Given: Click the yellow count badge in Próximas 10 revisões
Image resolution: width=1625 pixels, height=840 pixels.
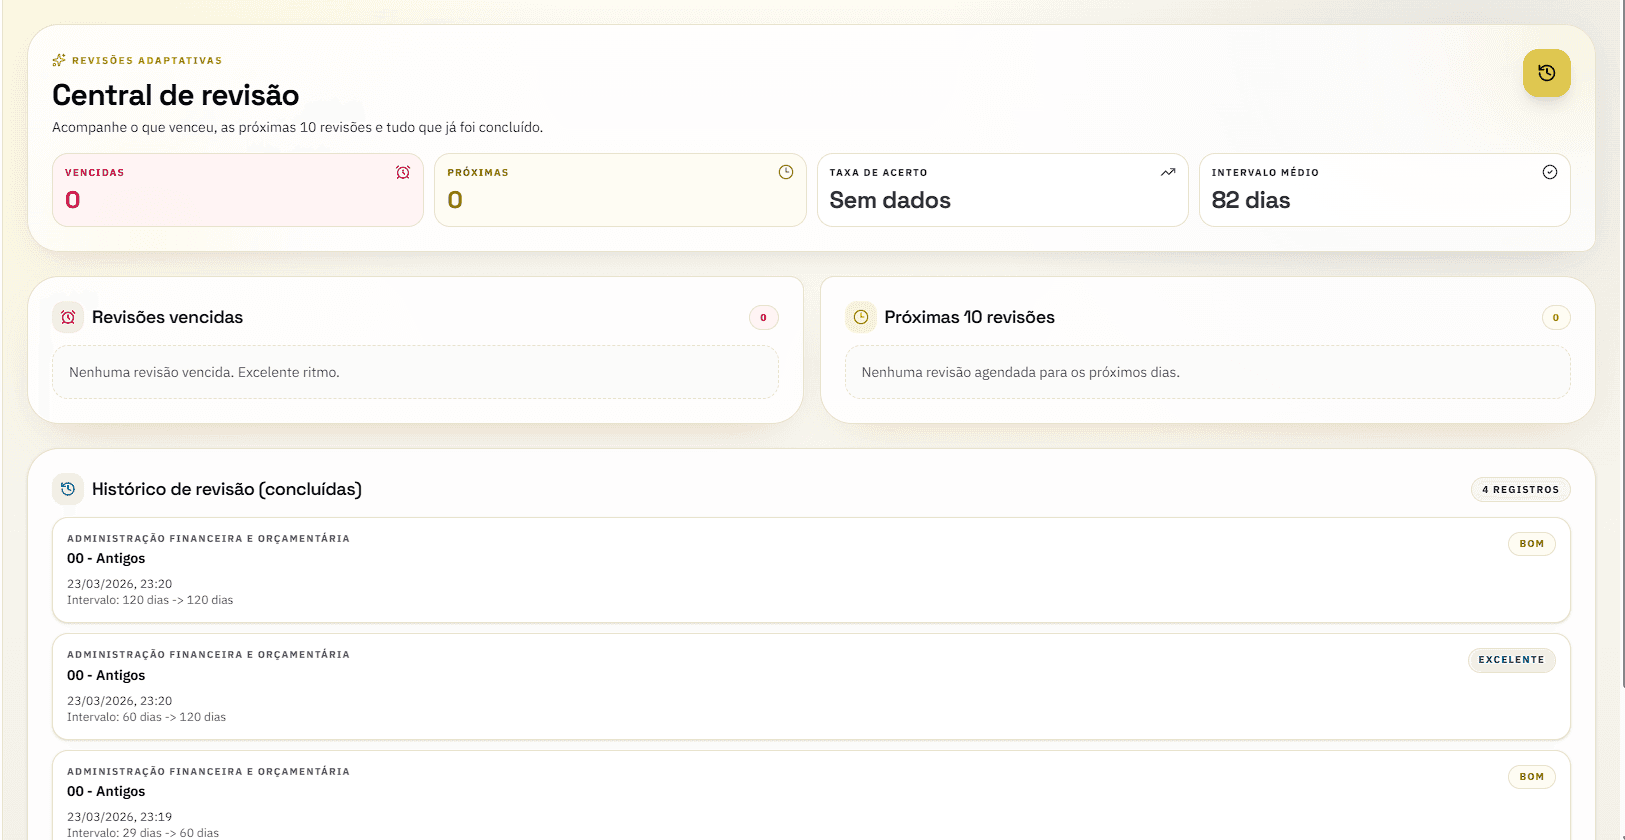Looking at the screenshot, I should pos(1555,318).
